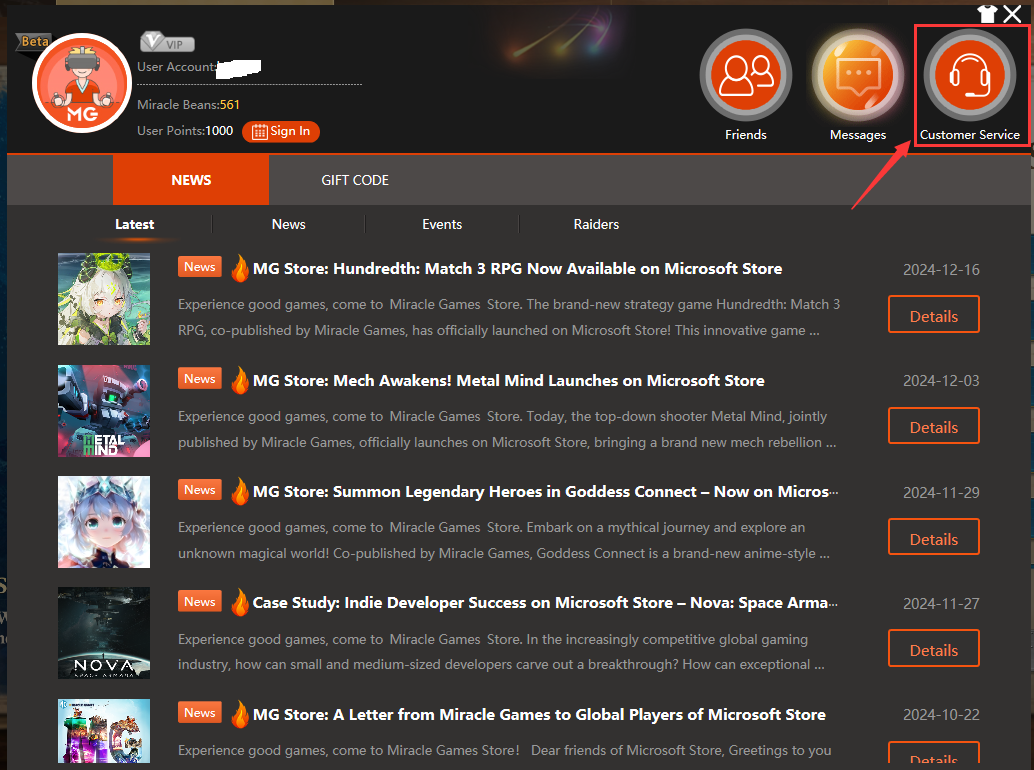Click the VIP badge icon
Viewport: 1034px width, 770px height.
(166, 43)
